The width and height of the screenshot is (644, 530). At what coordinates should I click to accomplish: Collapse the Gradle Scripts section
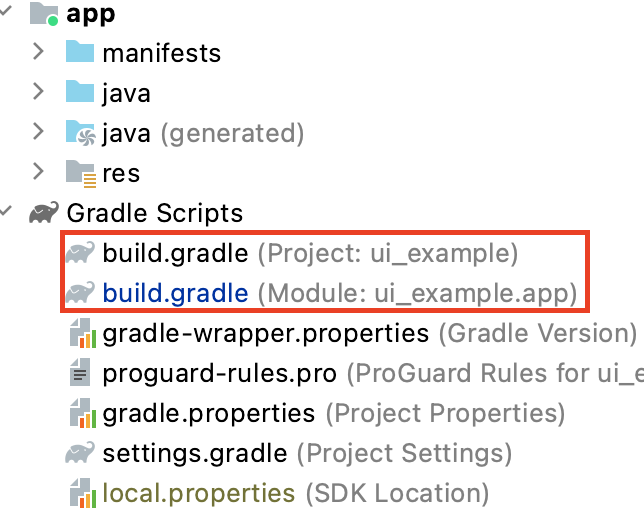(8, 213)
